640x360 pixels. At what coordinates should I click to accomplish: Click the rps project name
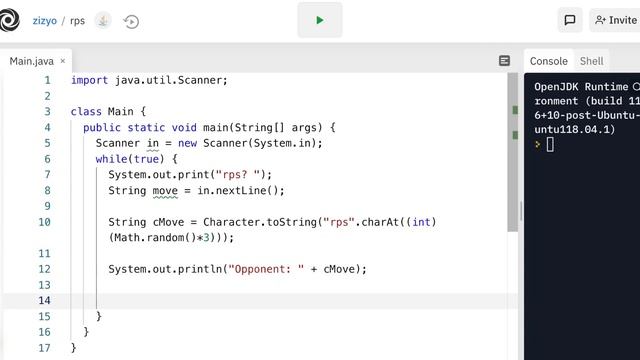tap(77, 20)
